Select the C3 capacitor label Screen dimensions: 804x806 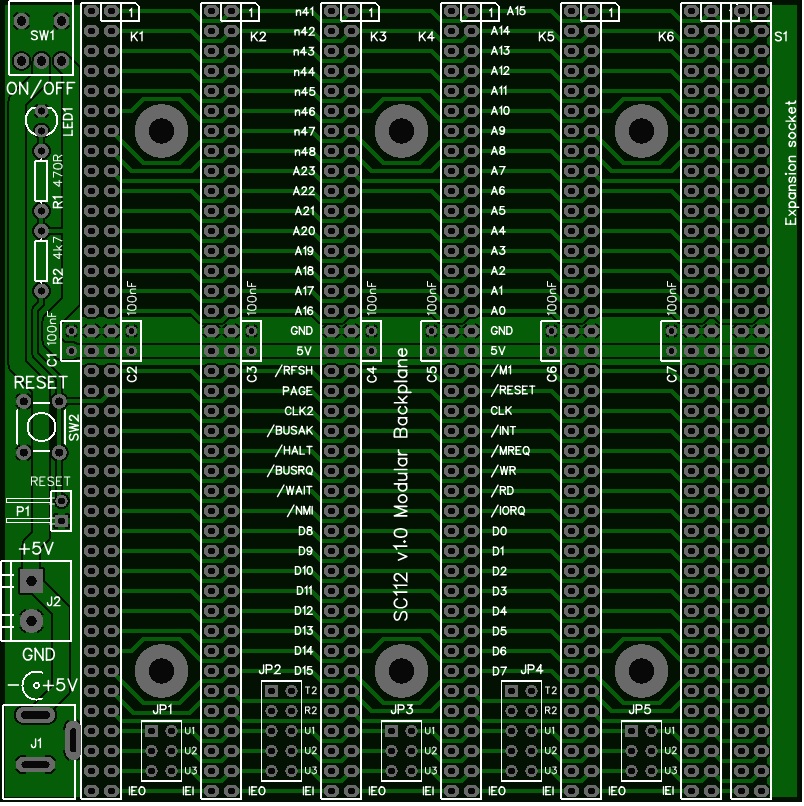pyautogui.click(x=252, y=374)
